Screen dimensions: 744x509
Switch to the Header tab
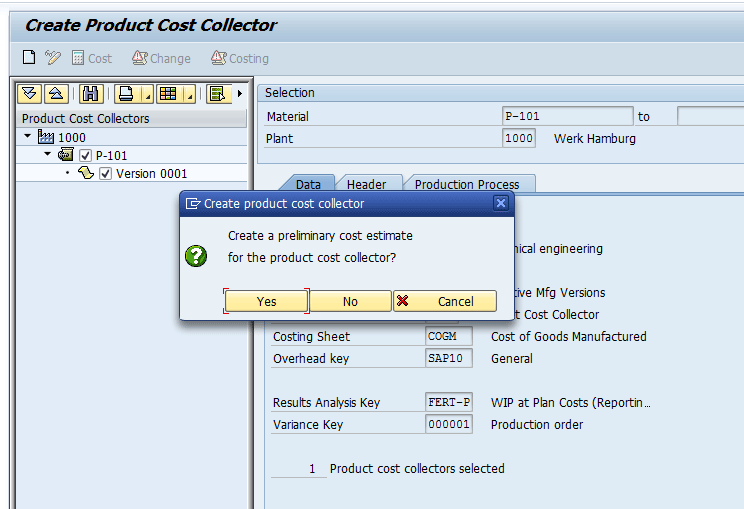(x=366, y=184)
